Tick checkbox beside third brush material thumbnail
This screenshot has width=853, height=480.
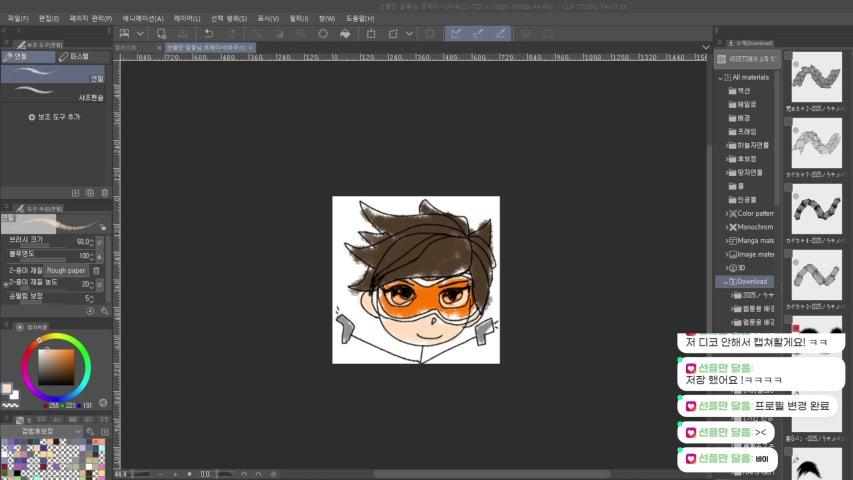788,187
